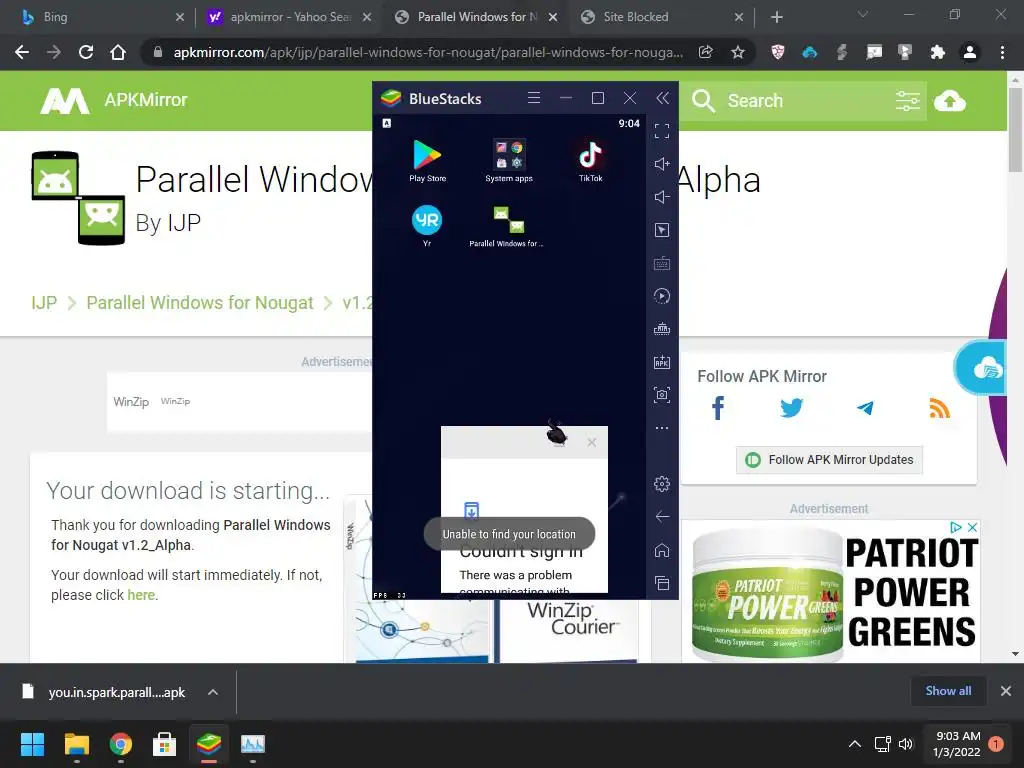The height and width of the screenshot is (768, 1024).
Task: Switch to the apkmirror Yahoo Search tab
Action: click(289, 17)
